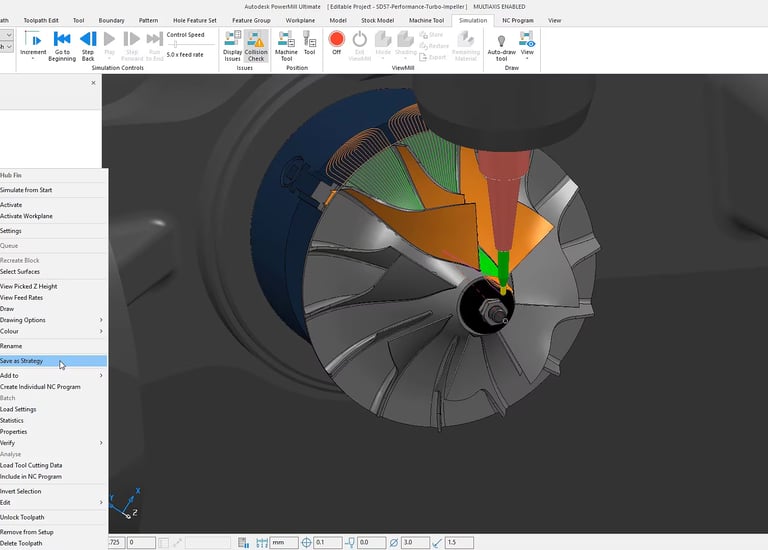Image resolution: width=768 pixels, height=550 pixels.
Task: Toggle Collision Check
Action: click(x=256, y=46)
